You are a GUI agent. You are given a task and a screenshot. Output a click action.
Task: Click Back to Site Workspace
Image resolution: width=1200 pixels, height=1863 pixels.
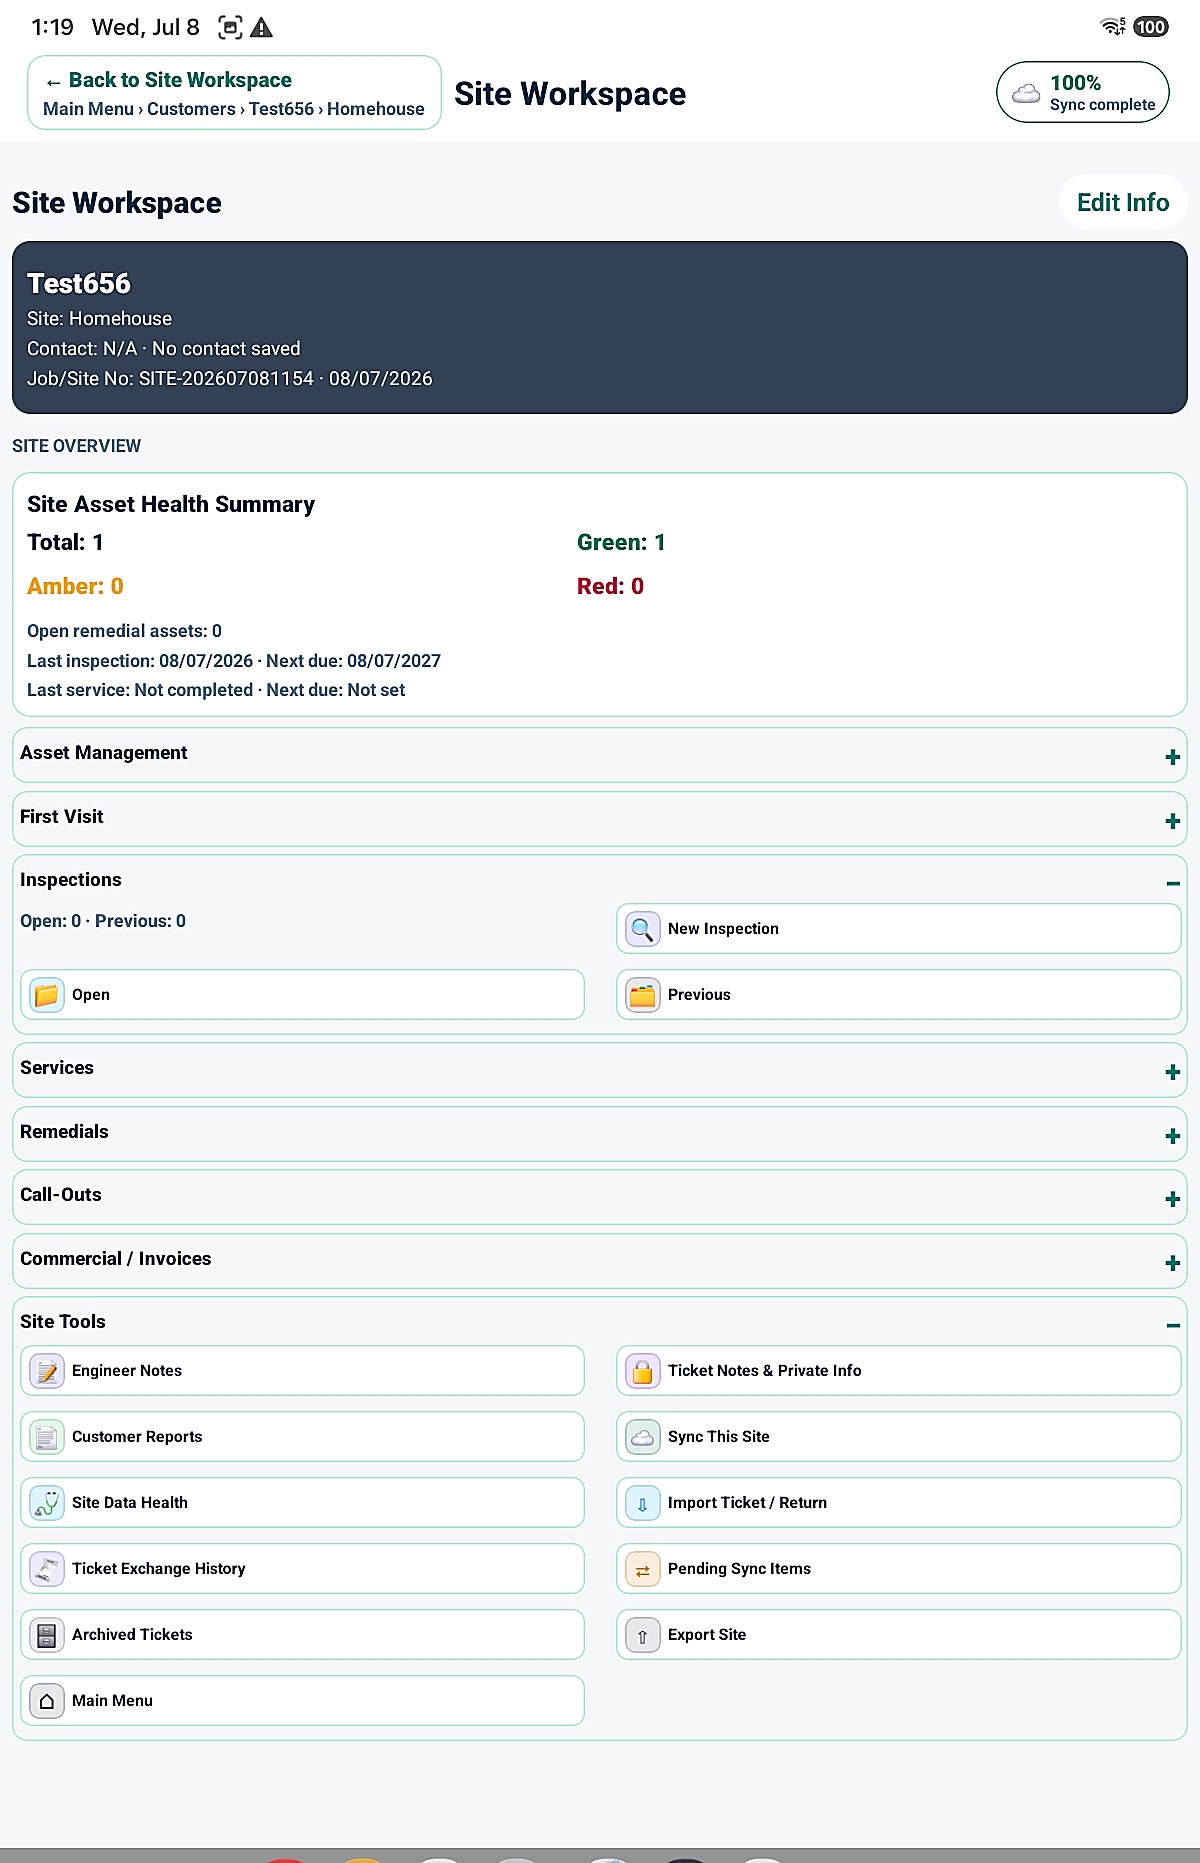tap(168, 80)
